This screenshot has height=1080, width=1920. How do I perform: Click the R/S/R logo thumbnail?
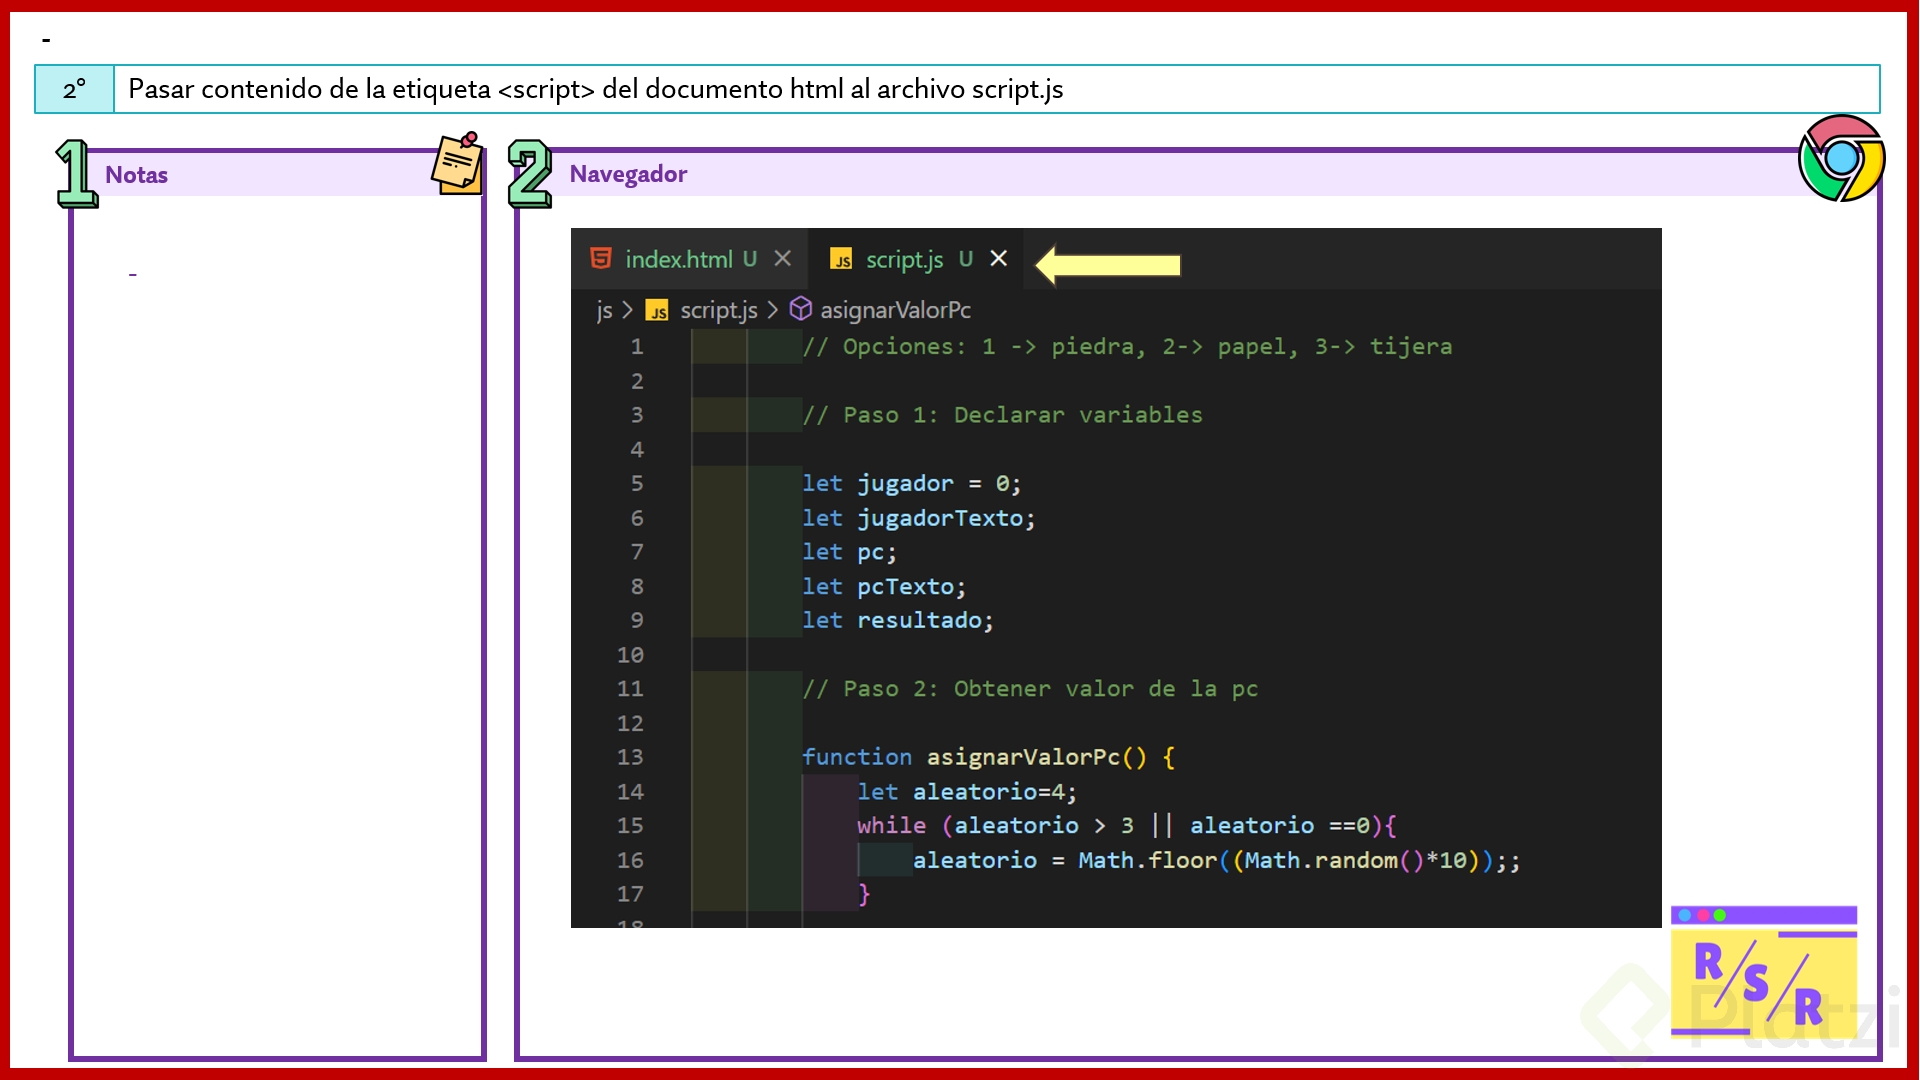pos(1764,972)
